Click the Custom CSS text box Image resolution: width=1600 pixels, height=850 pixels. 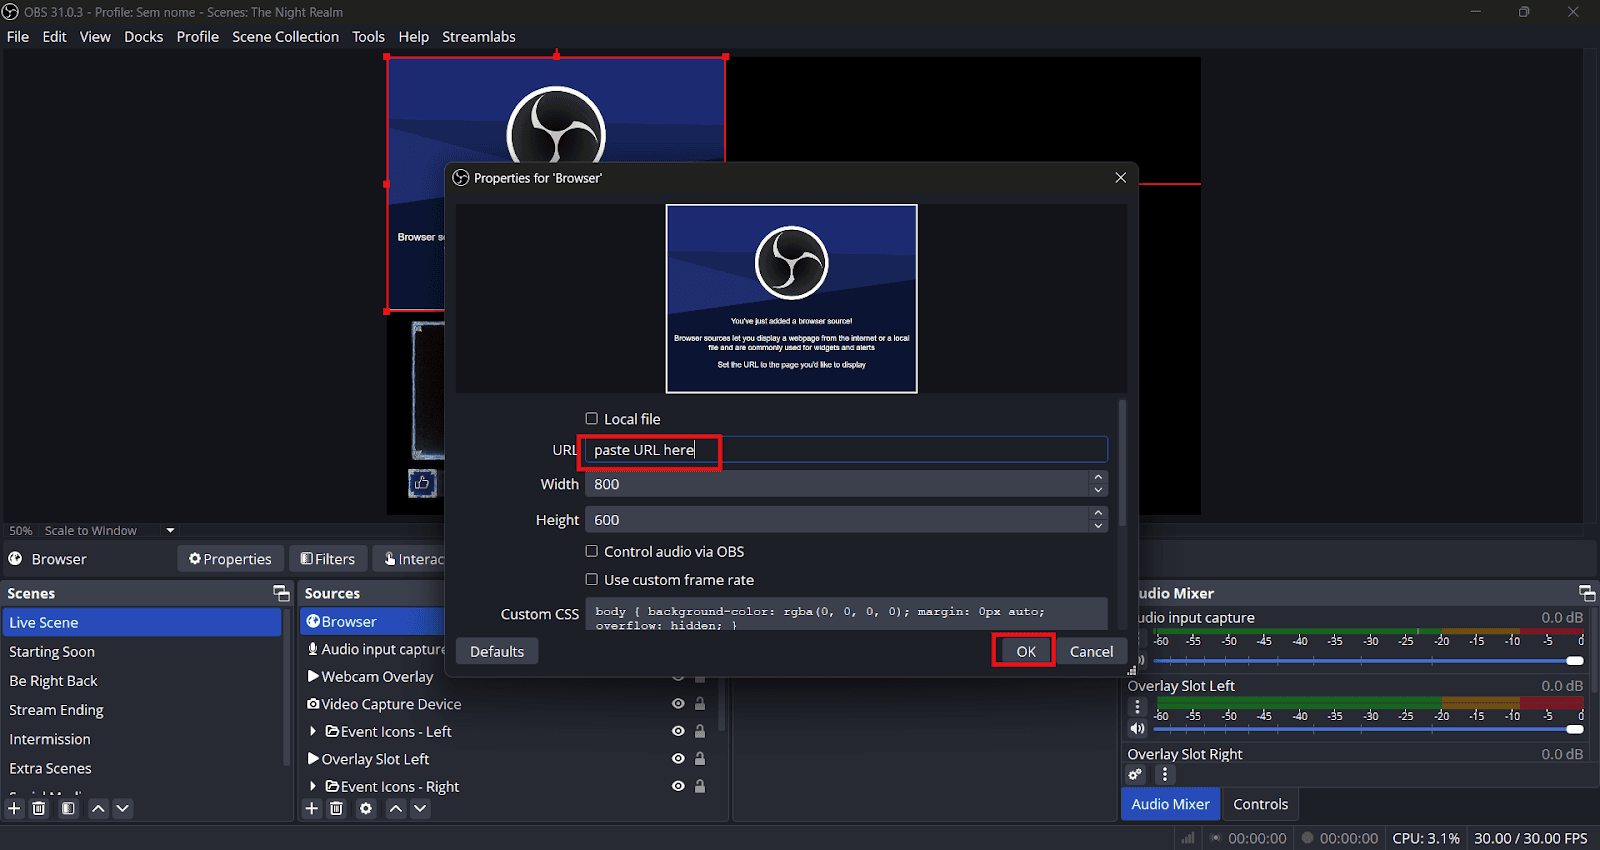pos(846,614)
